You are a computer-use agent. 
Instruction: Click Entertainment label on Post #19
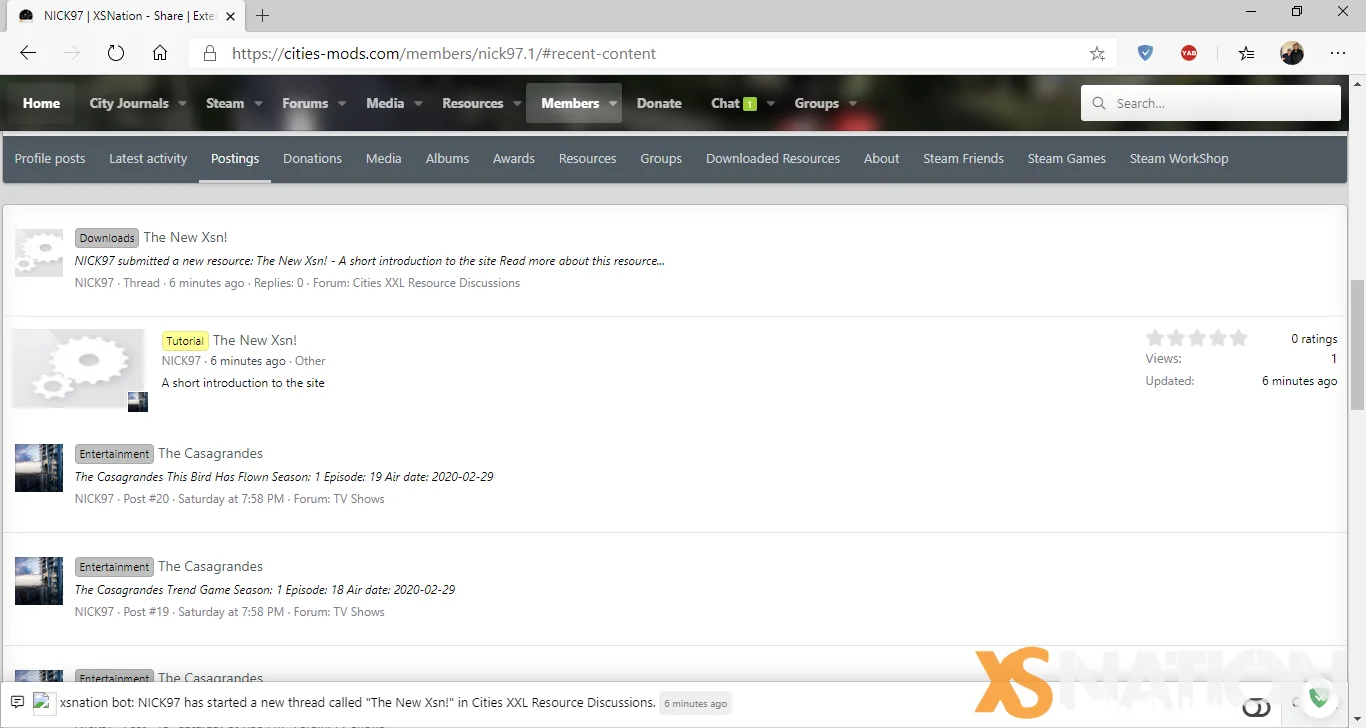point(114,567)
